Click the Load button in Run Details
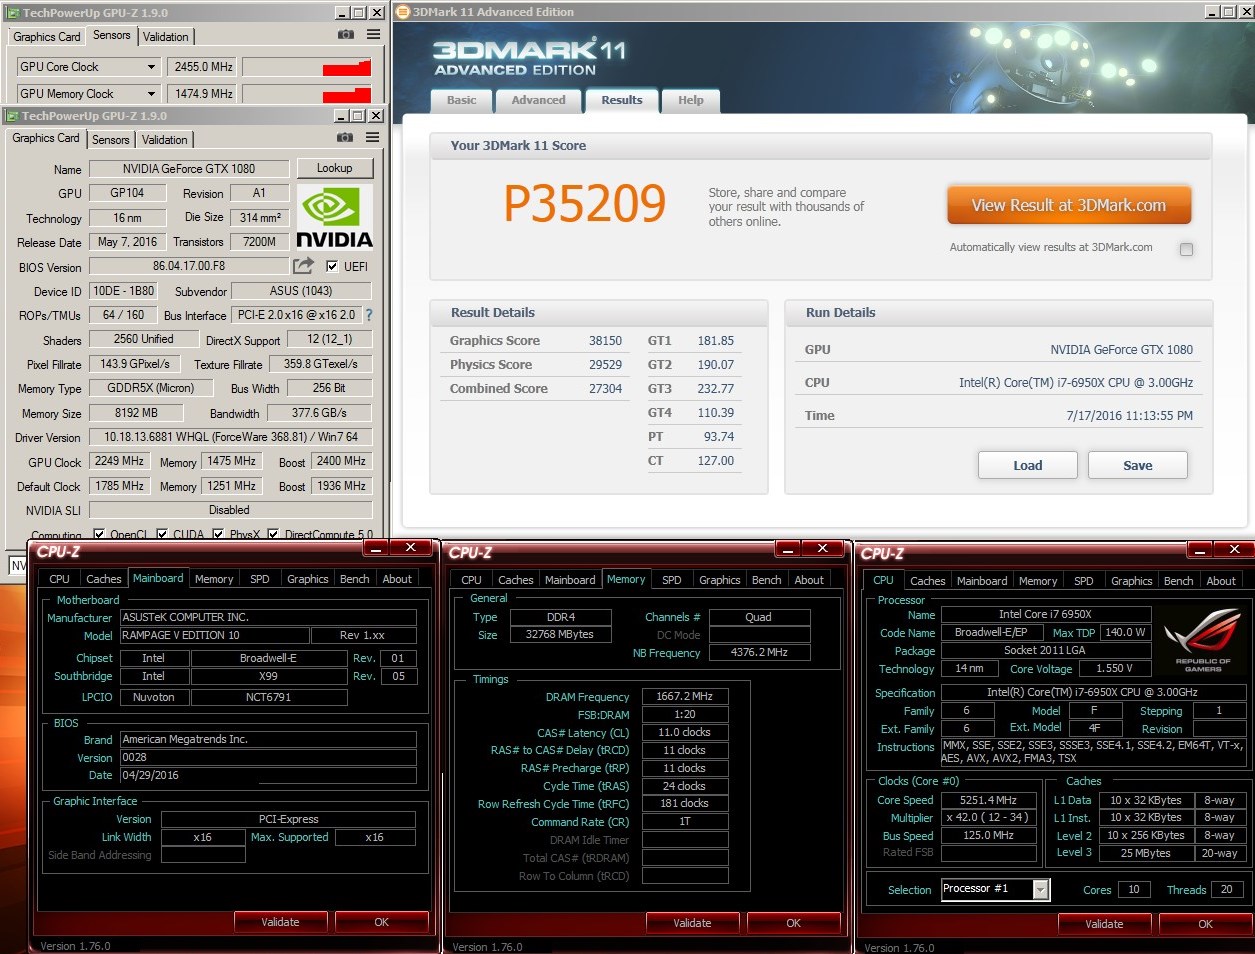 (x=1028, y=465)
